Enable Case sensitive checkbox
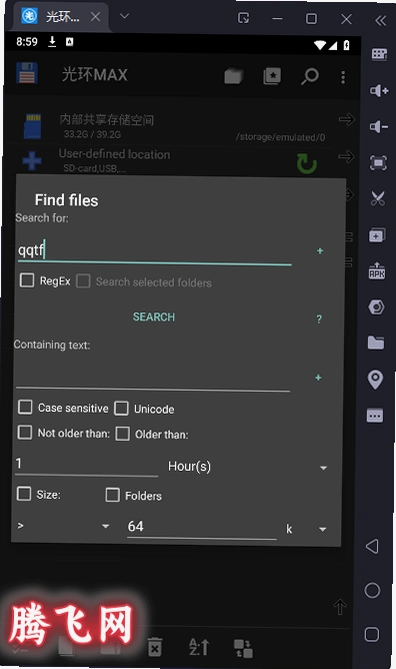The height and width of the screenshot is (669, 396). coord(25,407)
